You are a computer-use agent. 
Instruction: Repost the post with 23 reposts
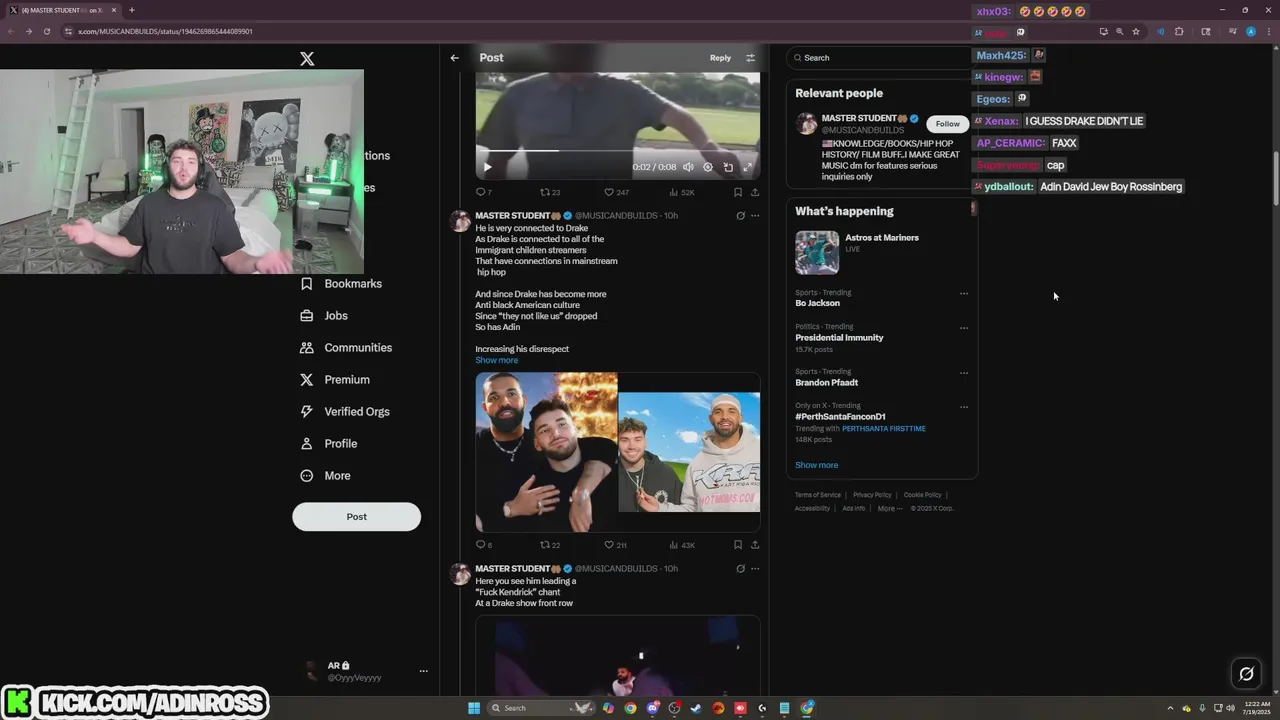click(550, 192)
